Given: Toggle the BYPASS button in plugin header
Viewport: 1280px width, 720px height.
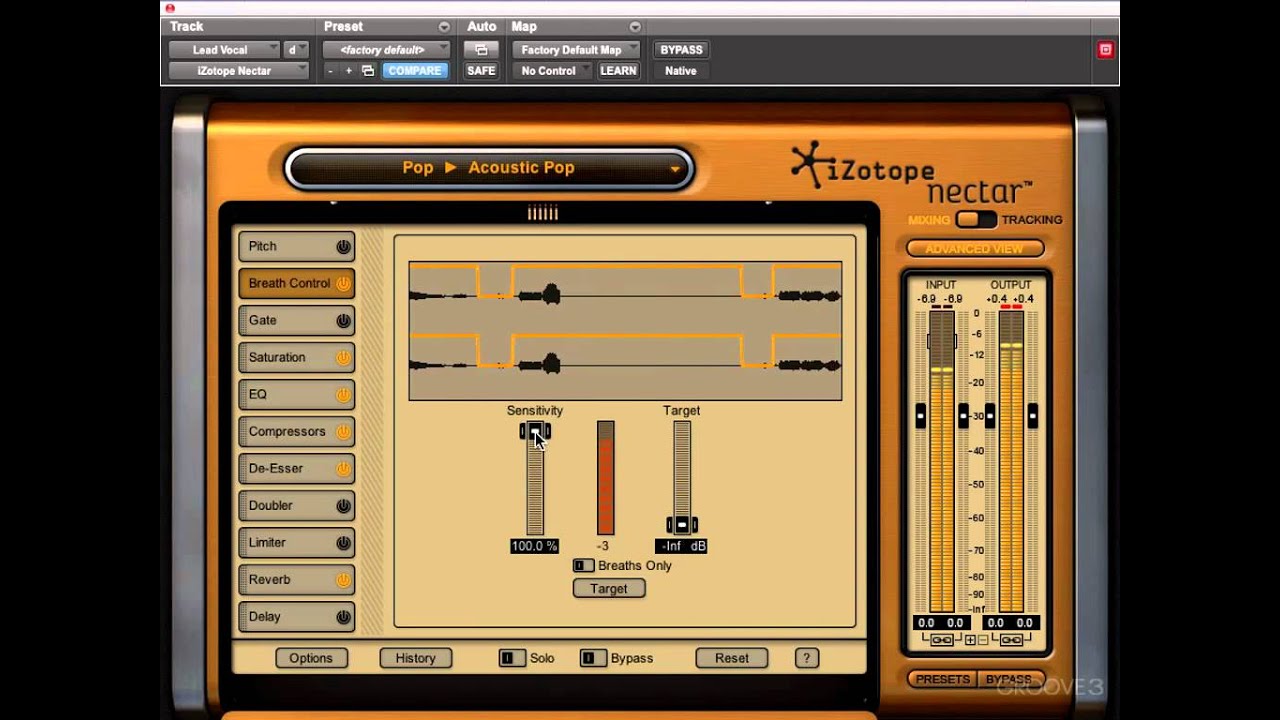Looking at the screenshot, I should pyautogui.click(x=681, y=49).
